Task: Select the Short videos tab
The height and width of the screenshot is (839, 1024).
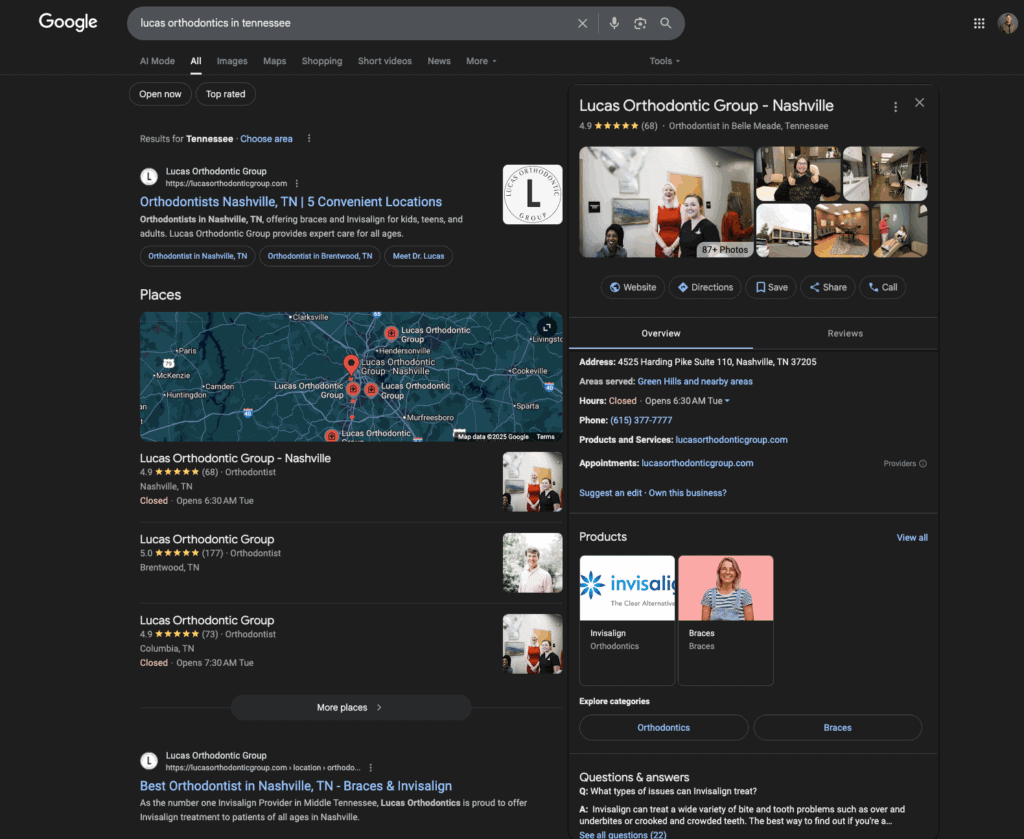Action: (x=385, y=61)
